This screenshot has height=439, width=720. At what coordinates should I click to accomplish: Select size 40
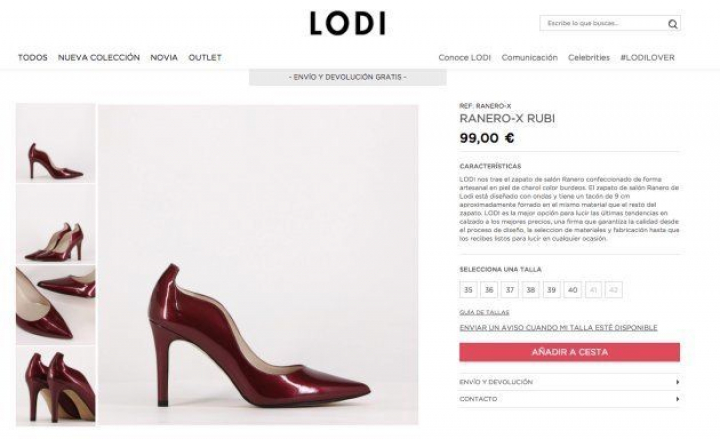(572, 290)
